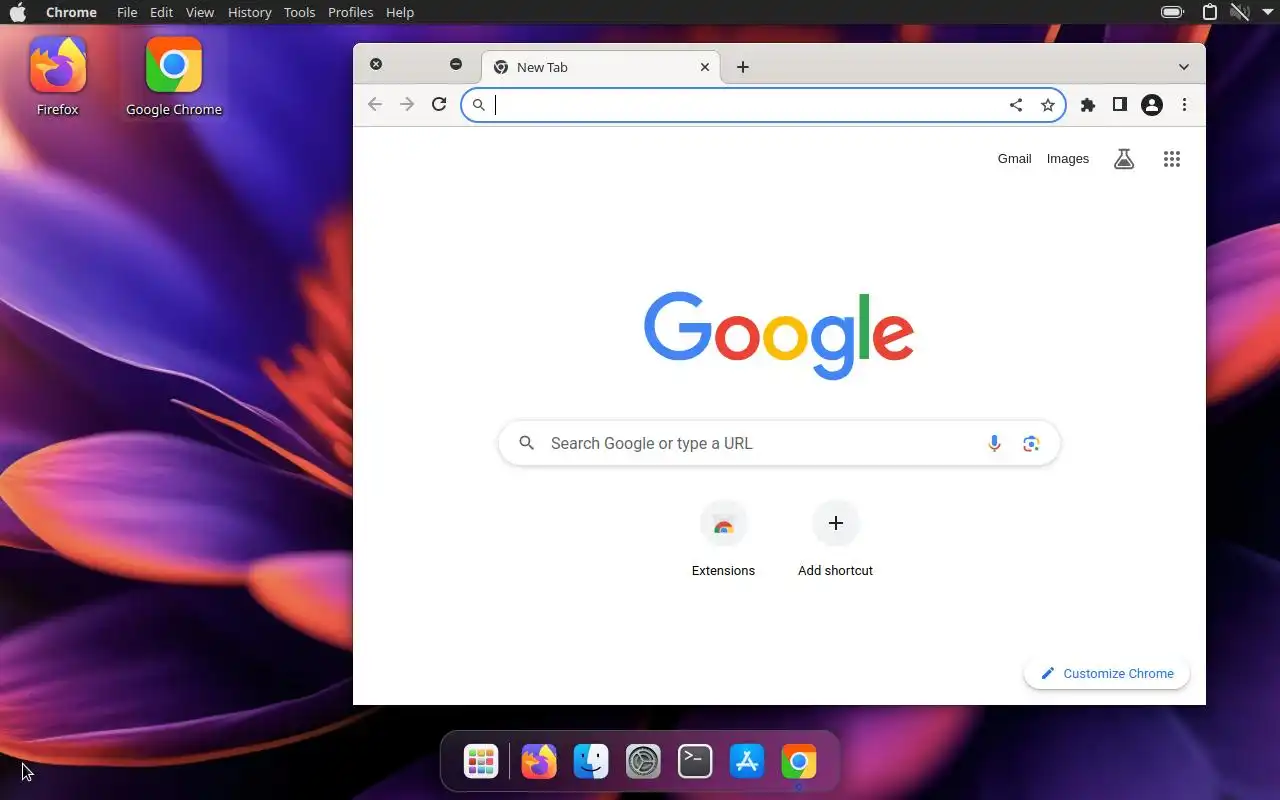This screenshot has width=1280, height=800.
Task: Select the New Tab tab
Action: pyautogui.click(x=600, y=67)
